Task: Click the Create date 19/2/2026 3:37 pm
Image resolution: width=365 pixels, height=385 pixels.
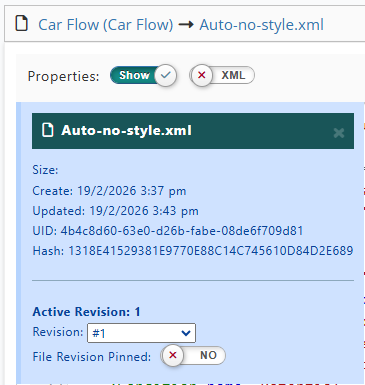Action: tap(132, 191)
